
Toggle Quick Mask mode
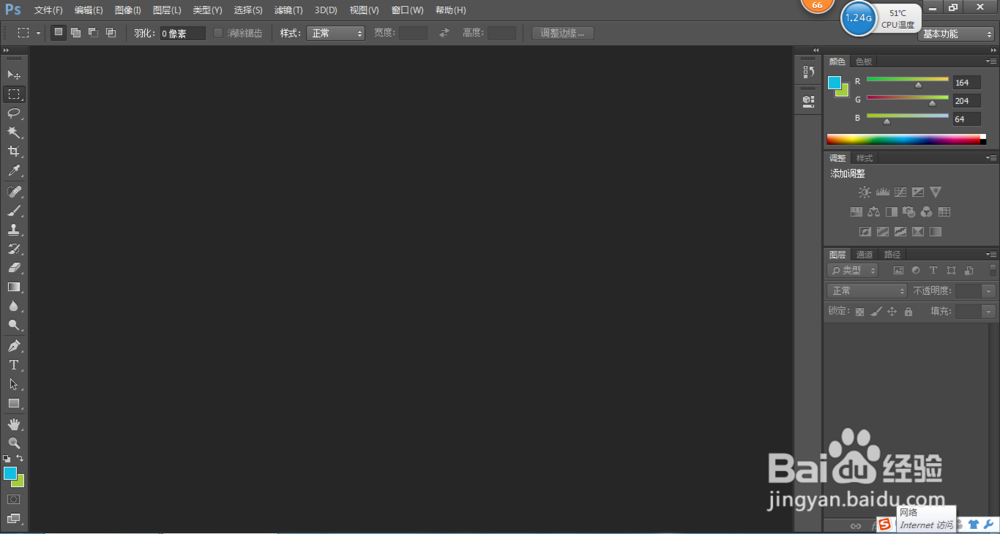14,499
